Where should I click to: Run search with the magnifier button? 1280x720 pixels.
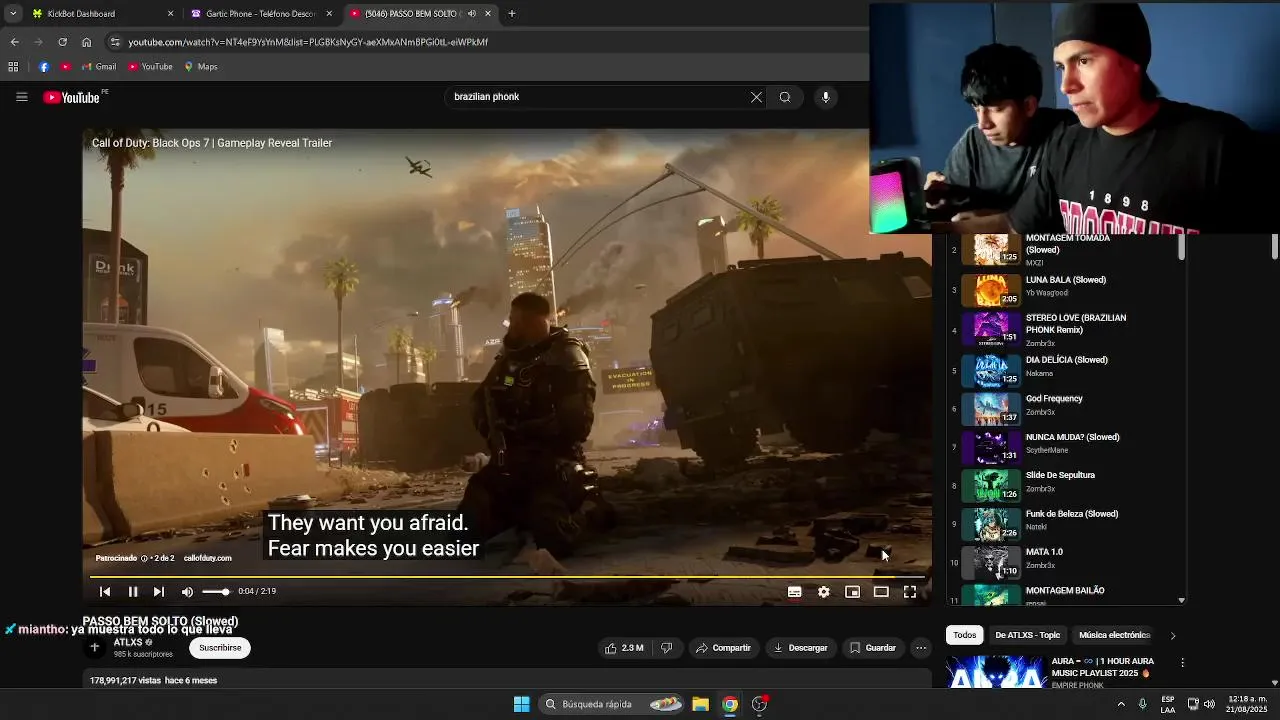(x=785, y=97)
